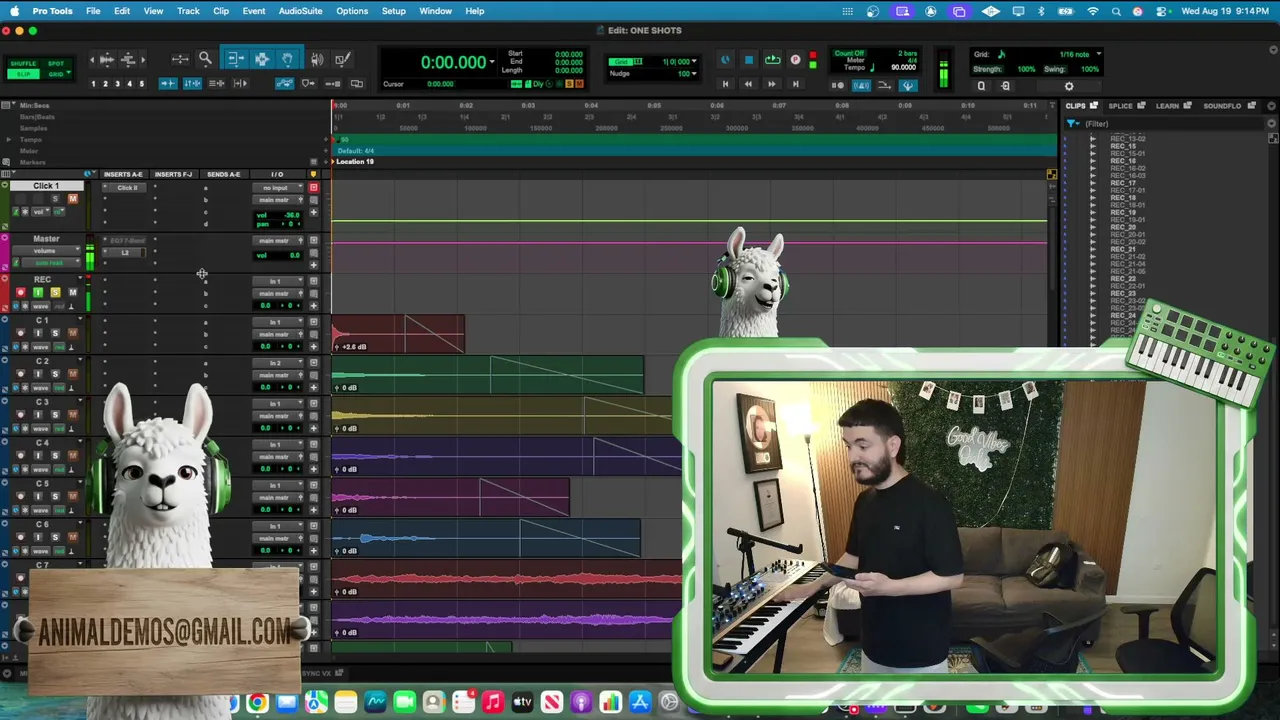Click the Stop transport button

(749, 60)
